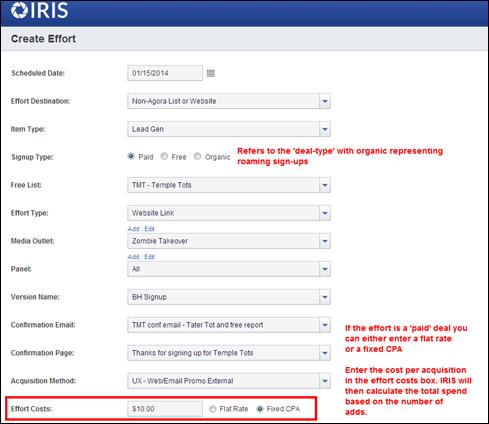Click the Signup Type label
This screenshot has width=489, height=424.
32,157
